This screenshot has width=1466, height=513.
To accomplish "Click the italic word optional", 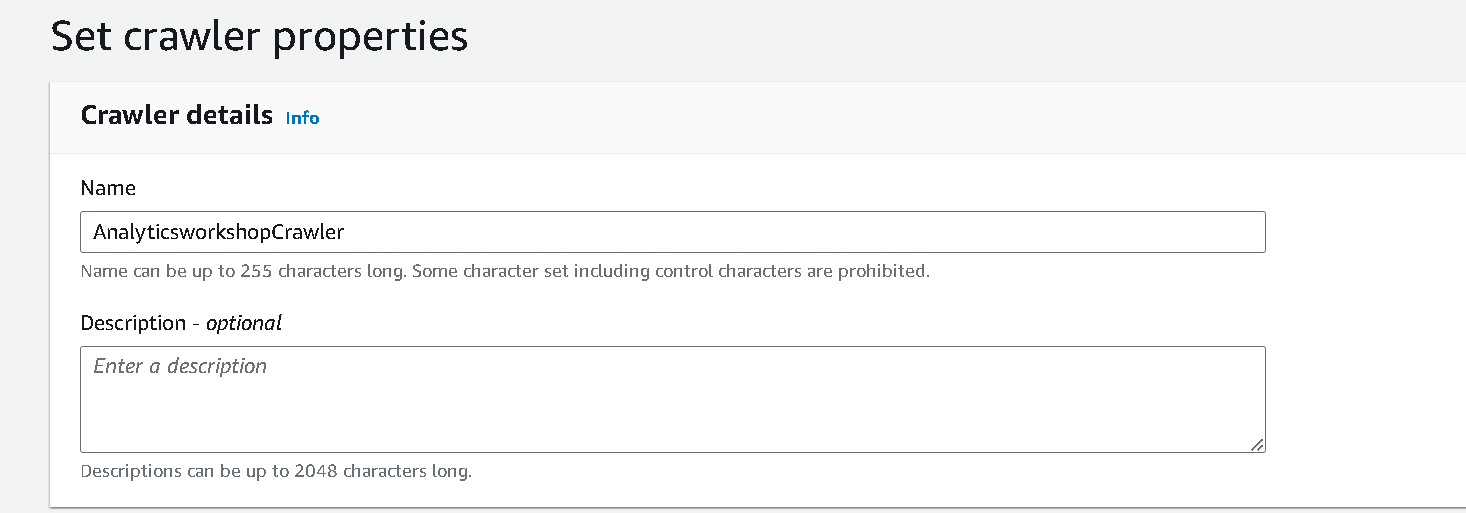I will coord(244,323).
